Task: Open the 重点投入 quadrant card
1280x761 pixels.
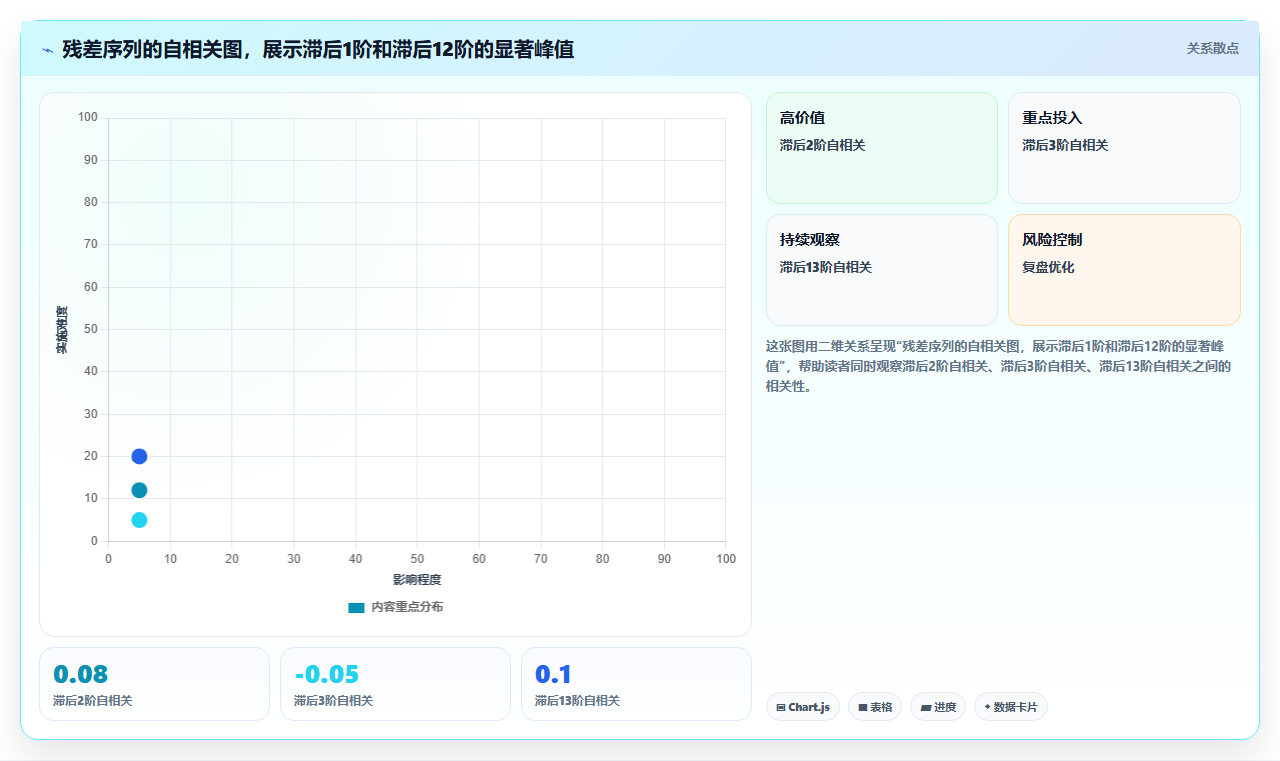Action: [x=1124, y=148]
